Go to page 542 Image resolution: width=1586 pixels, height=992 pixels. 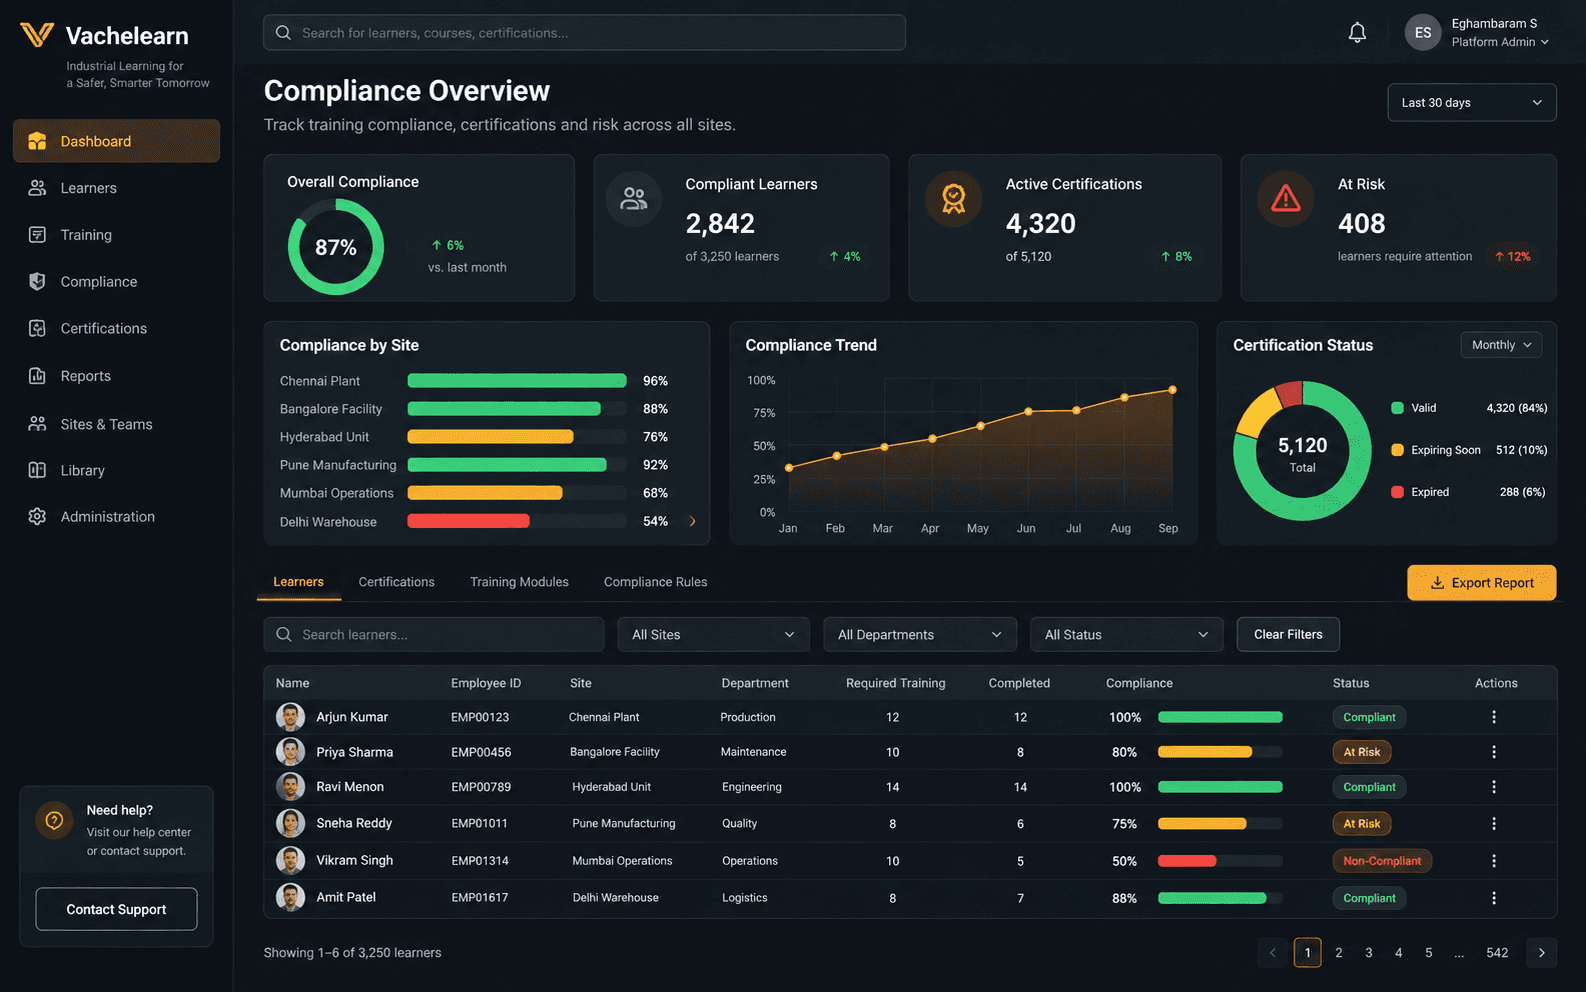point(1497,953)
